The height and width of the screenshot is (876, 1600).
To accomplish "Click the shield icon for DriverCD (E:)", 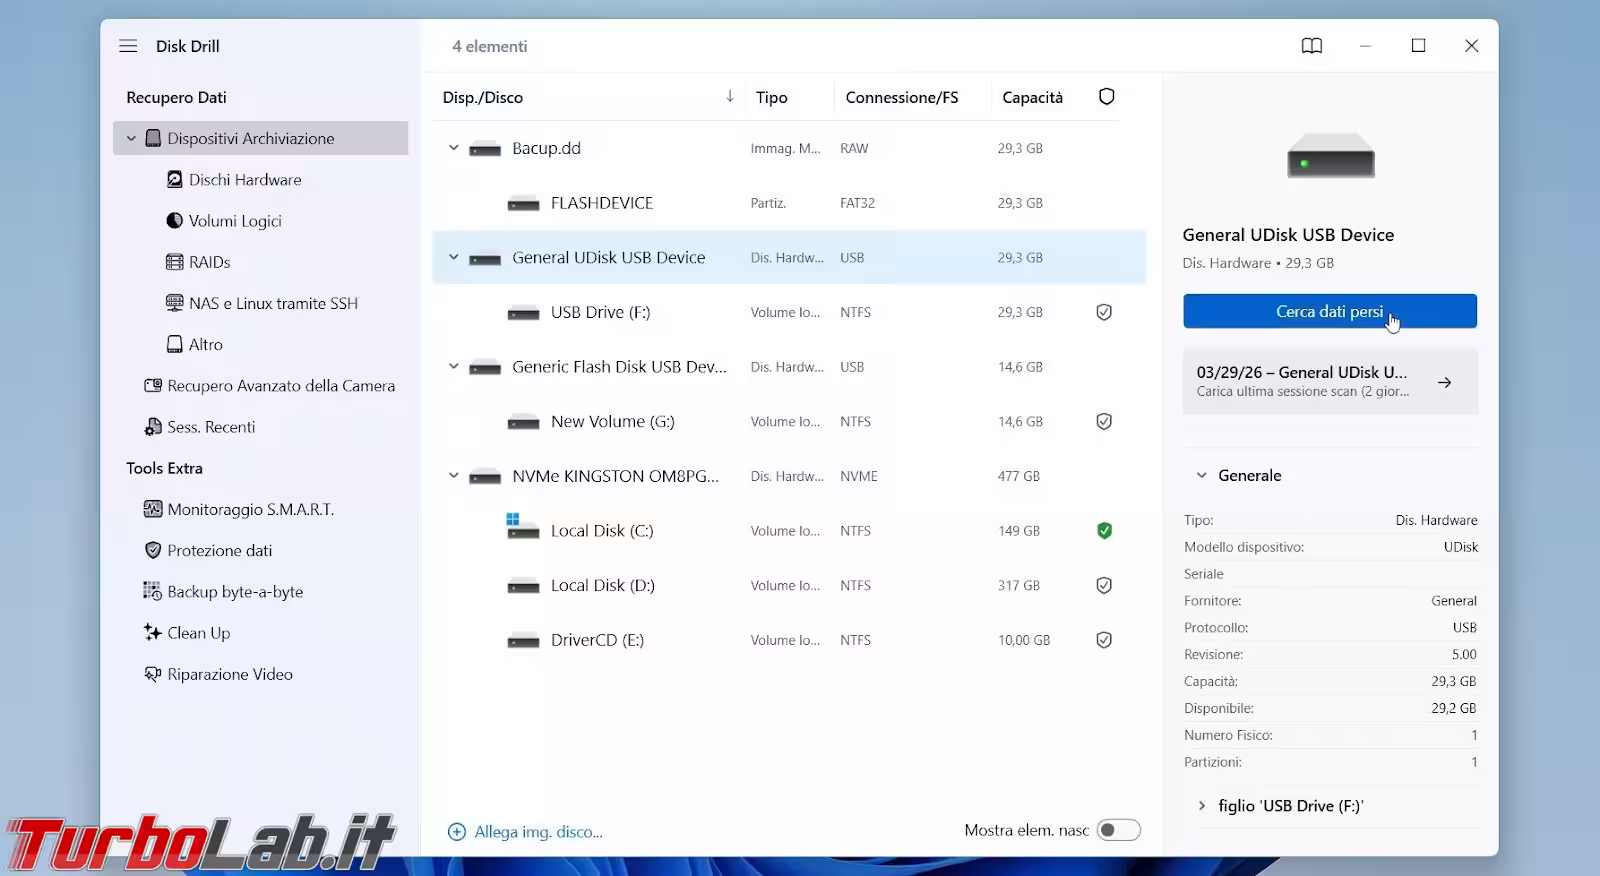I will tap(1104, 640).
